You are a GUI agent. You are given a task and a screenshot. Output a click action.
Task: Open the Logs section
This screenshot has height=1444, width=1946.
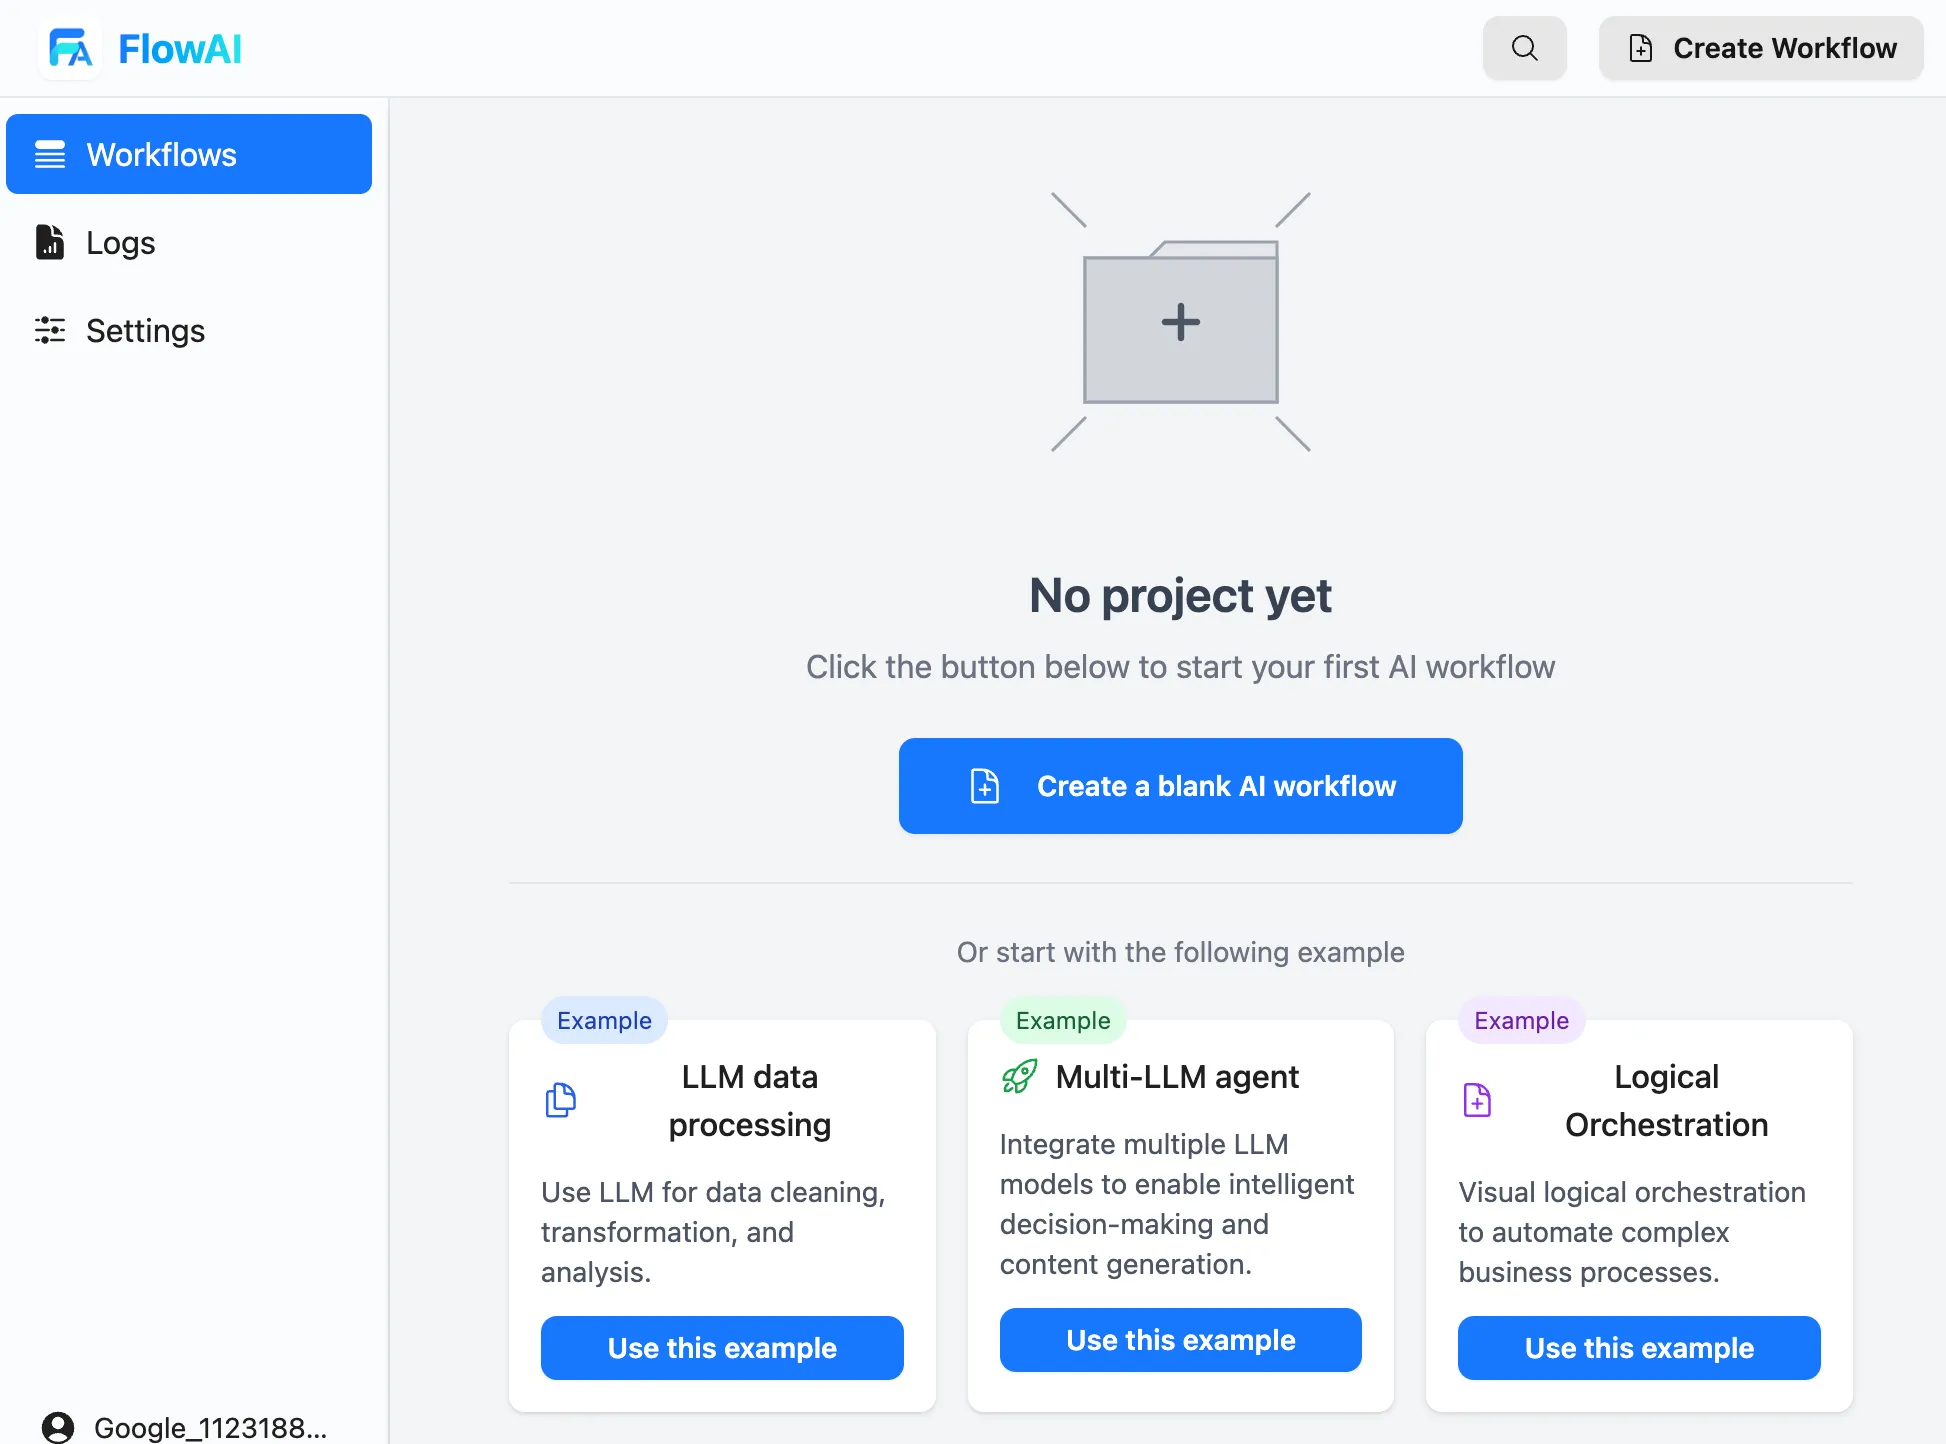(x=120, y=241)
